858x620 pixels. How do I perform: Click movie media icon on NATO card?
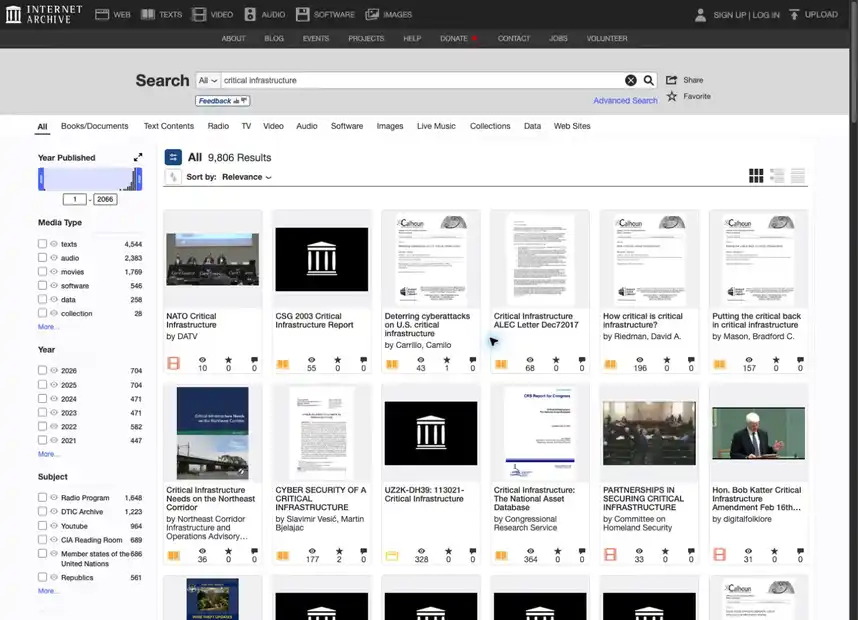[x=173, y=363]
